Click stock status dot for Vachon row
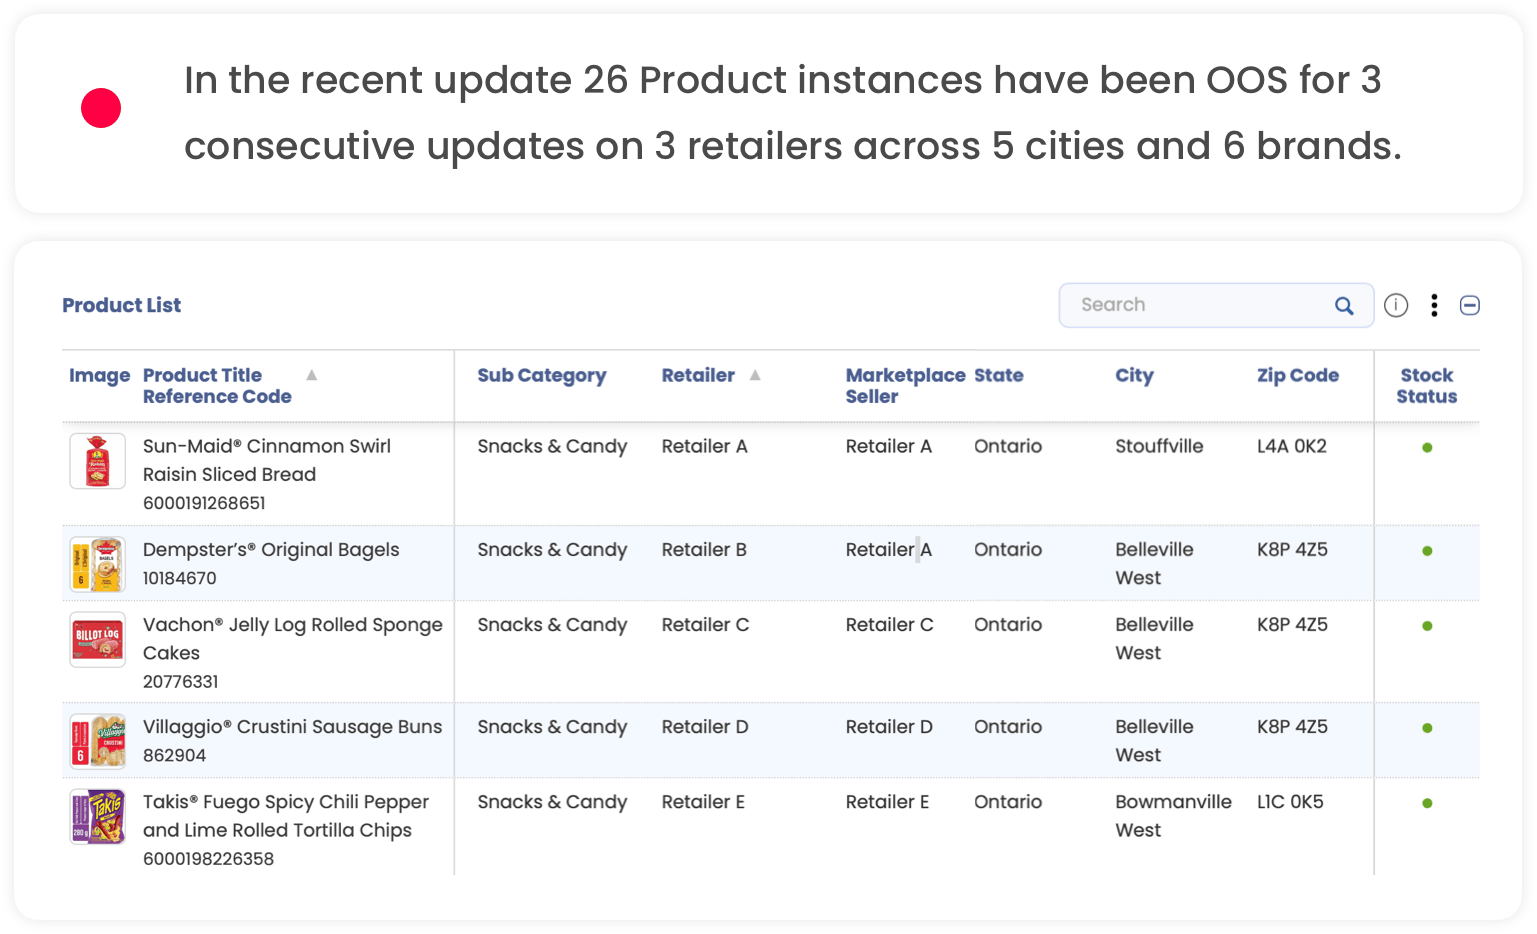 click(x=1427, y=626)
